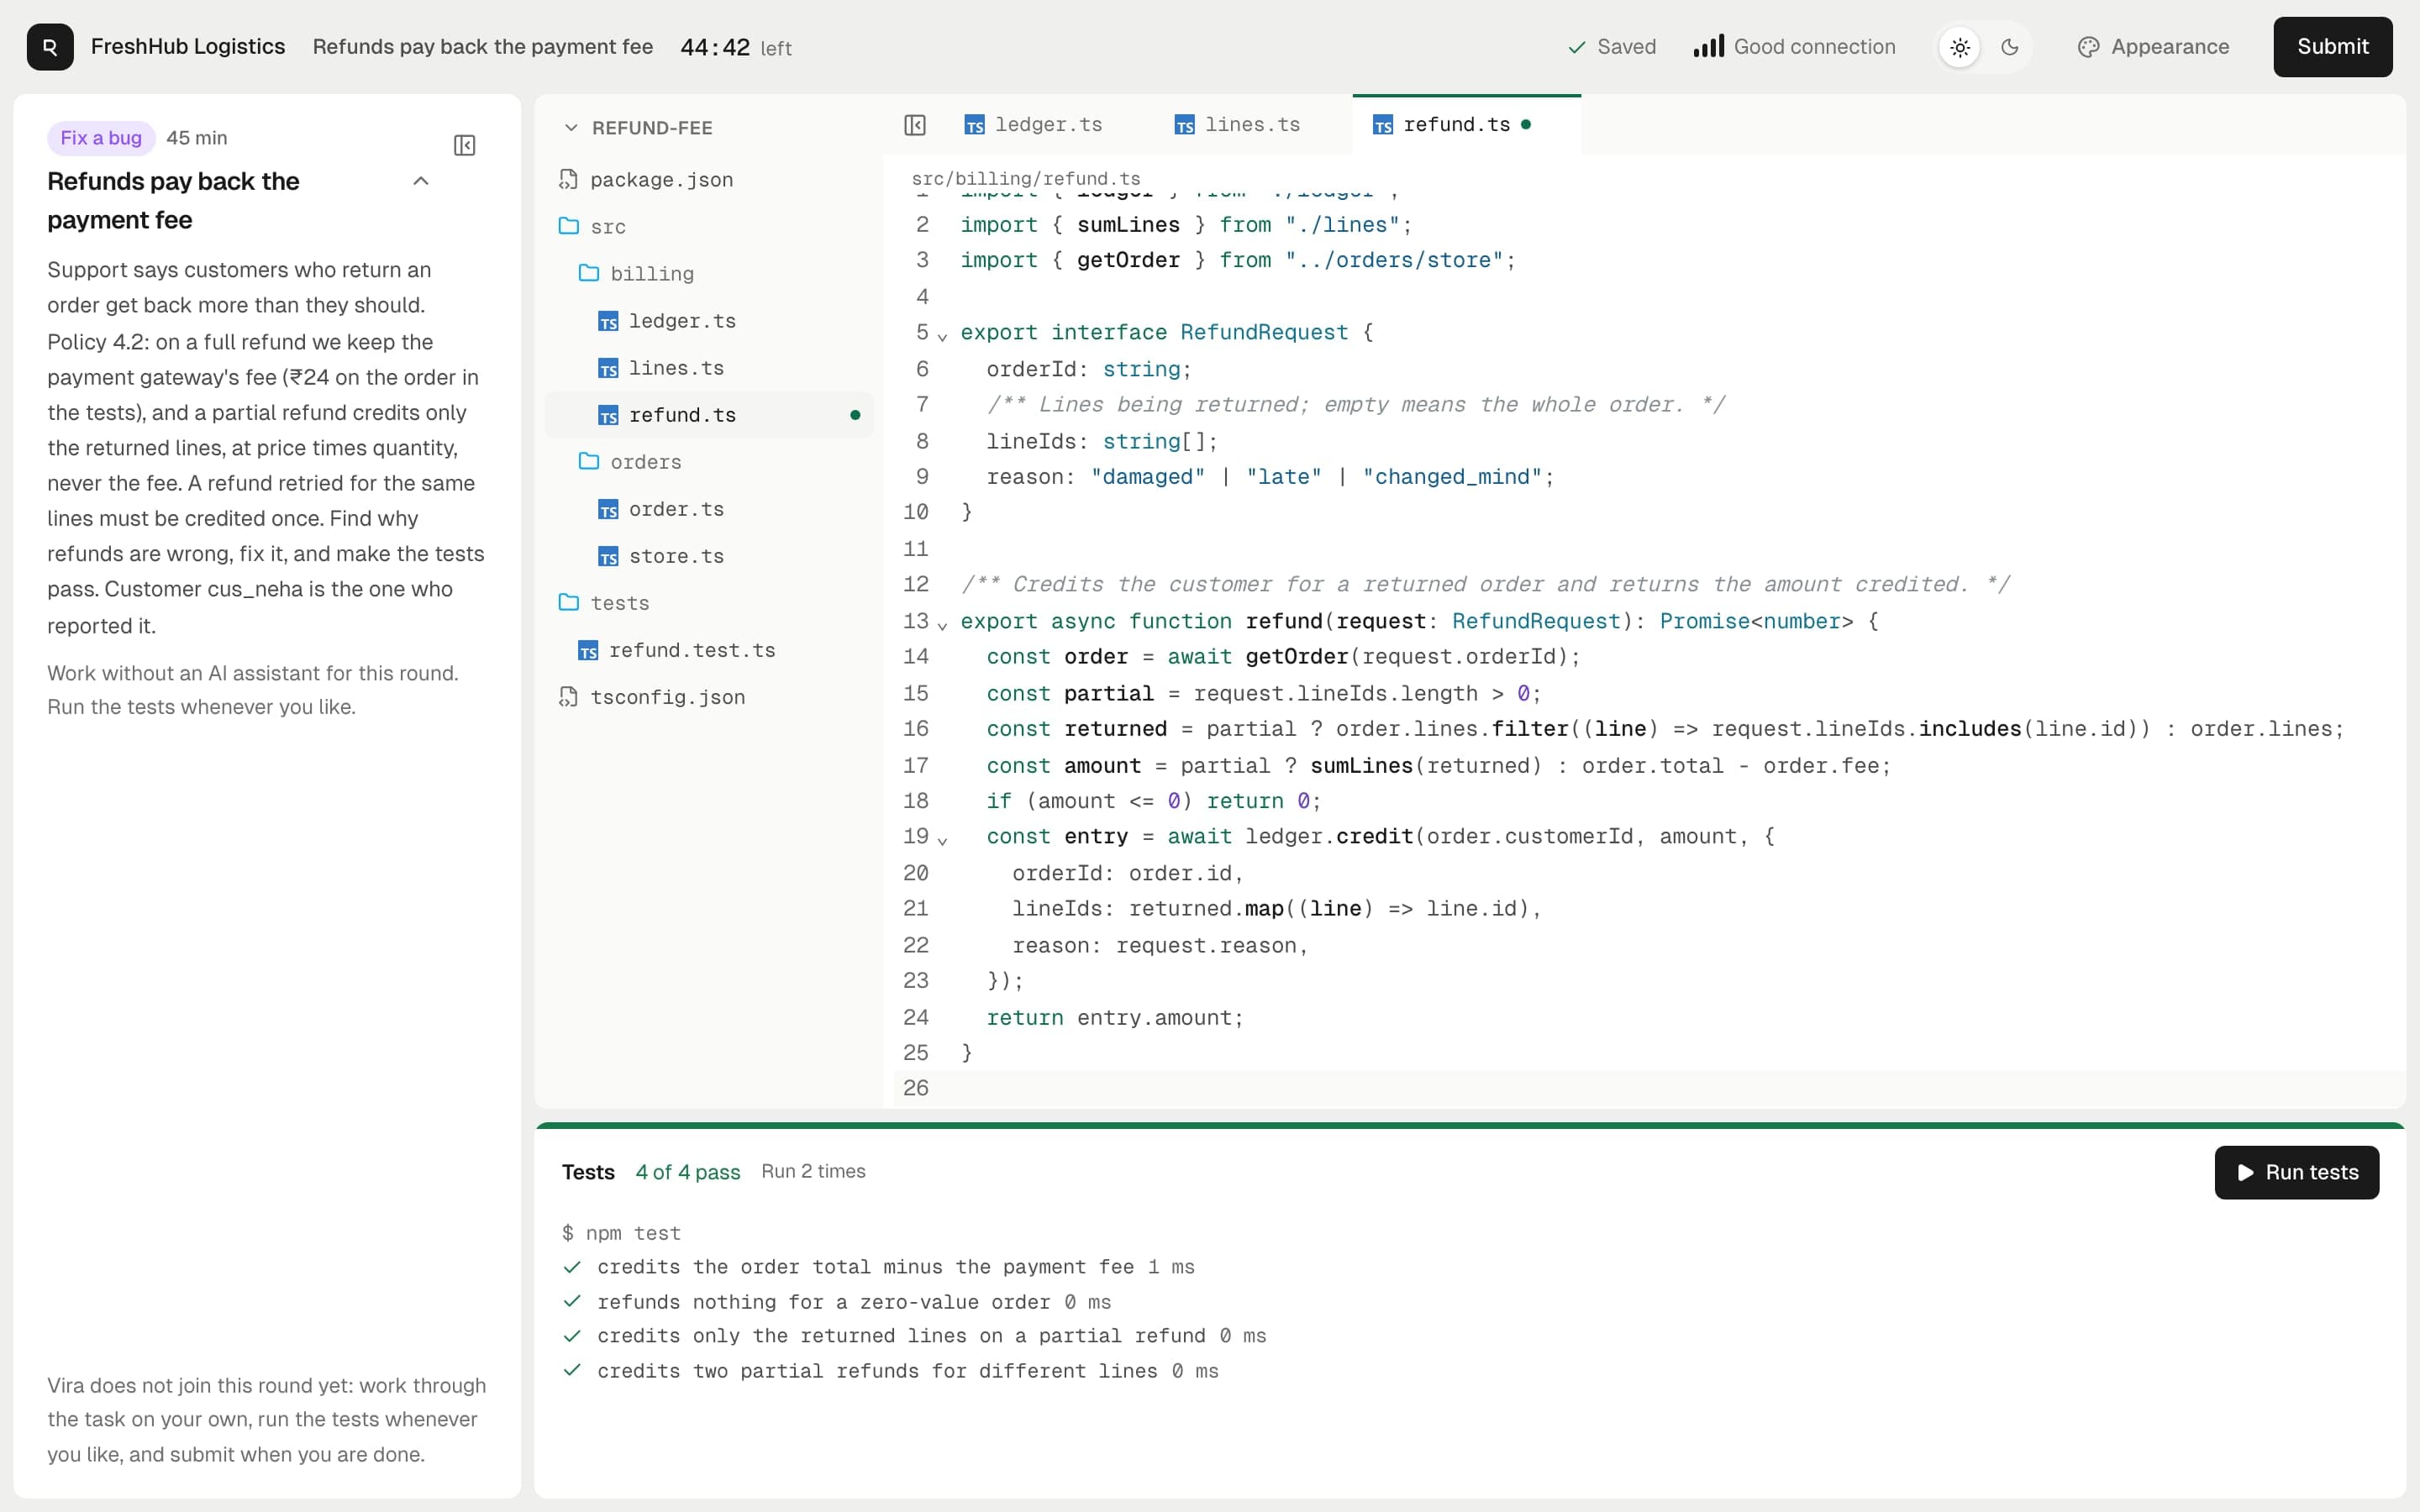Click the '4 of 4 pass' result
The image size is (2420, 1512).
688,1172
